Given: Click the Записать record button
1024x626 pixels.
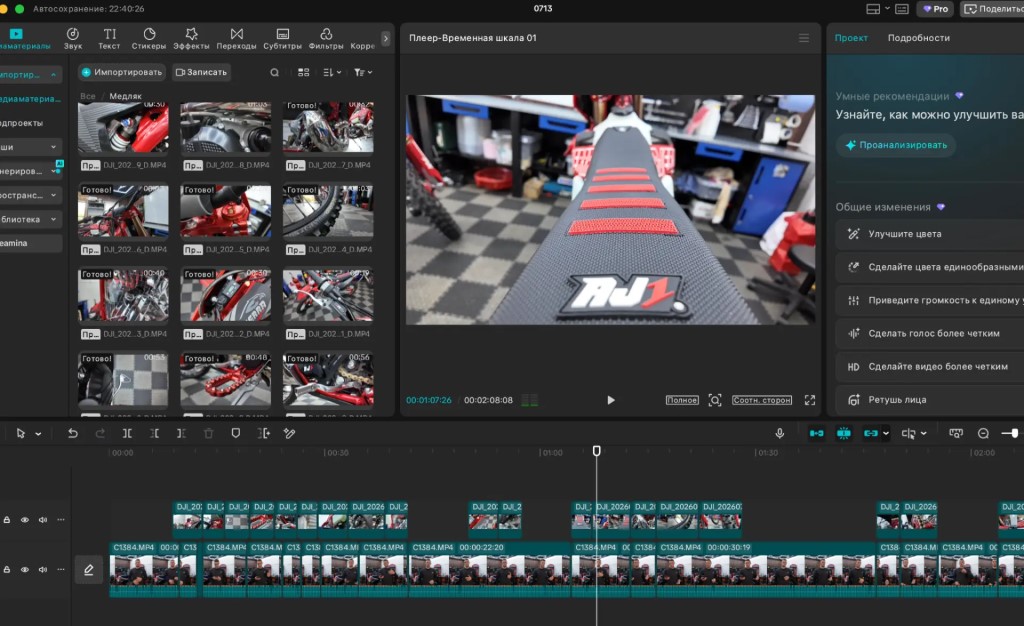Looking at the screenshot, I should 202,72.
